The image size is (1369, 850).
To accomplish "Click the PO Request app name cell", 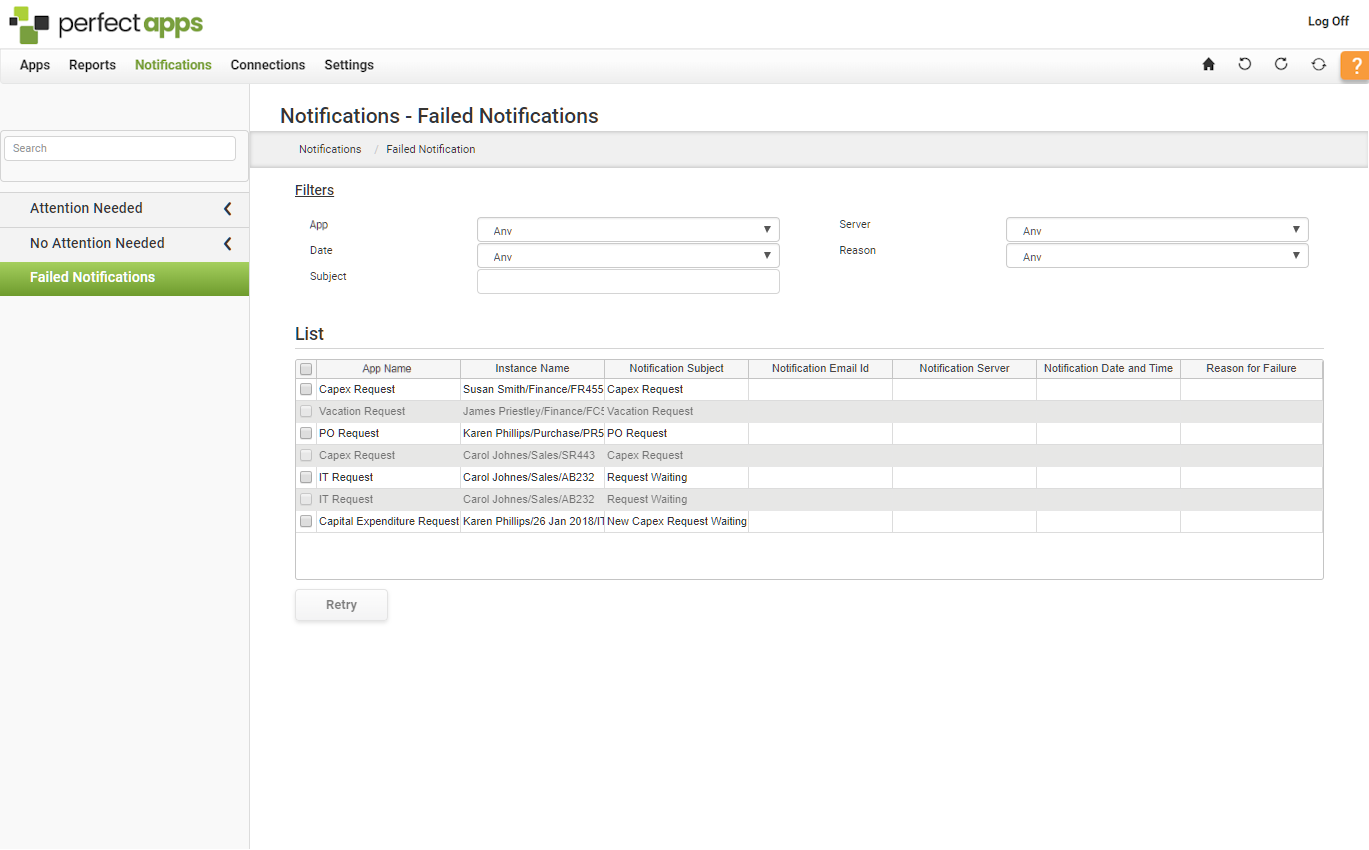I will pyautogui.click(x=388, y=434).
